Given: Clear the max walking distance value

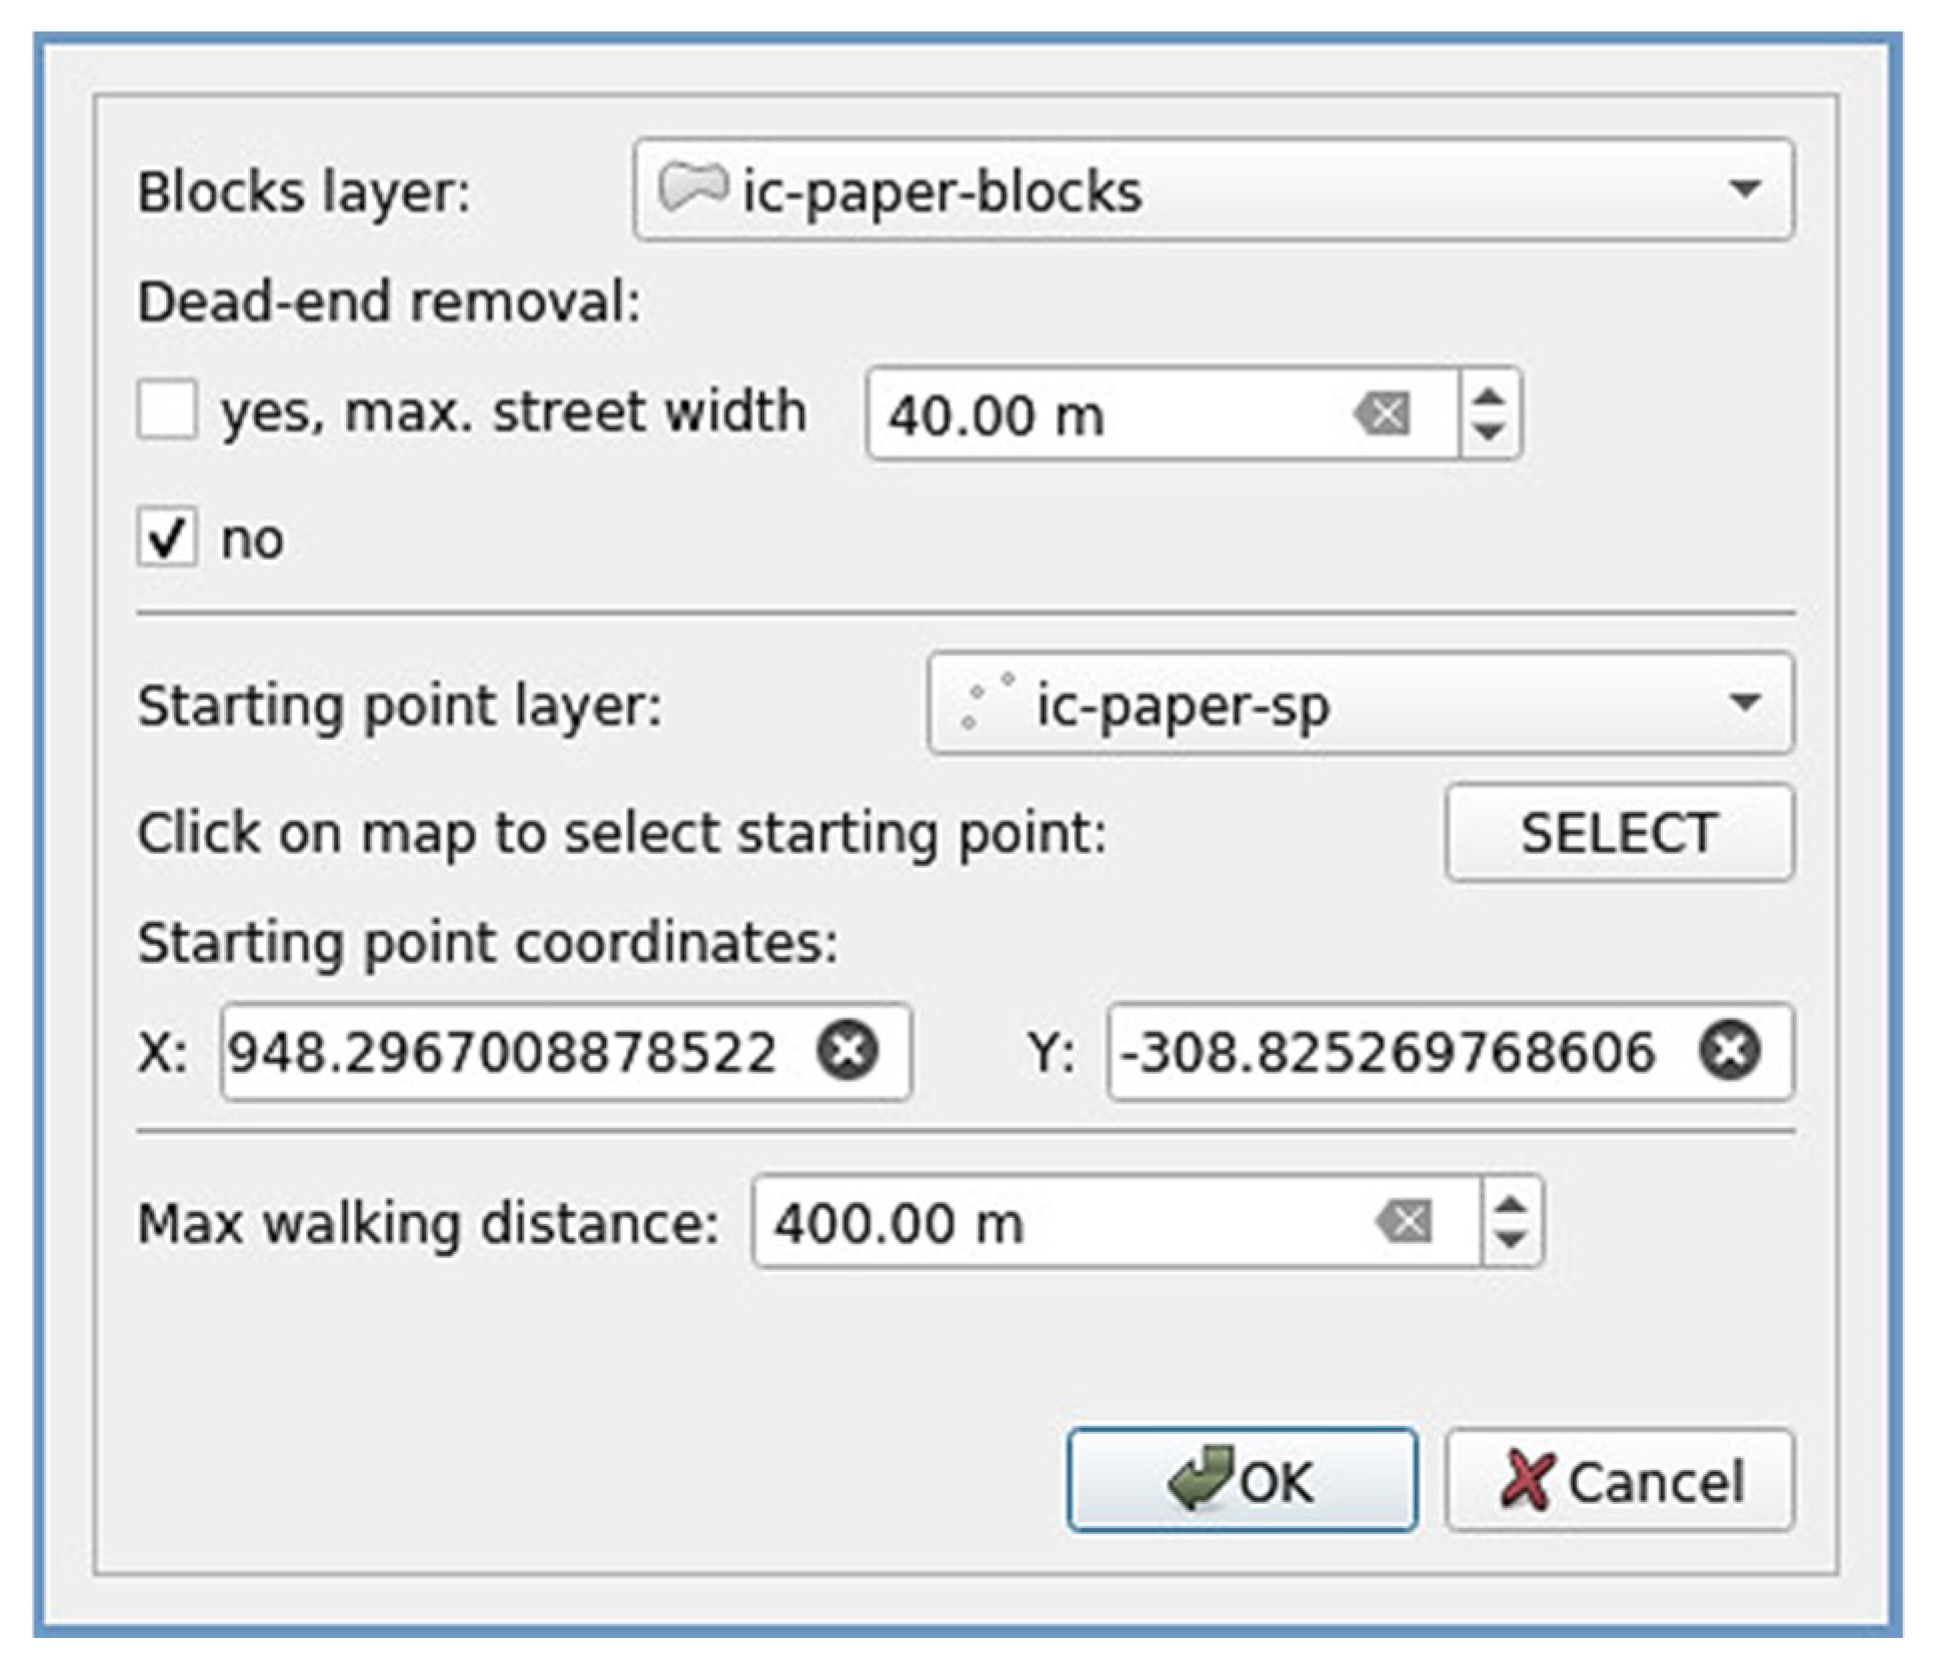Looking at the screenshot, I should pyautogui.click(x=1405, y=1221).
